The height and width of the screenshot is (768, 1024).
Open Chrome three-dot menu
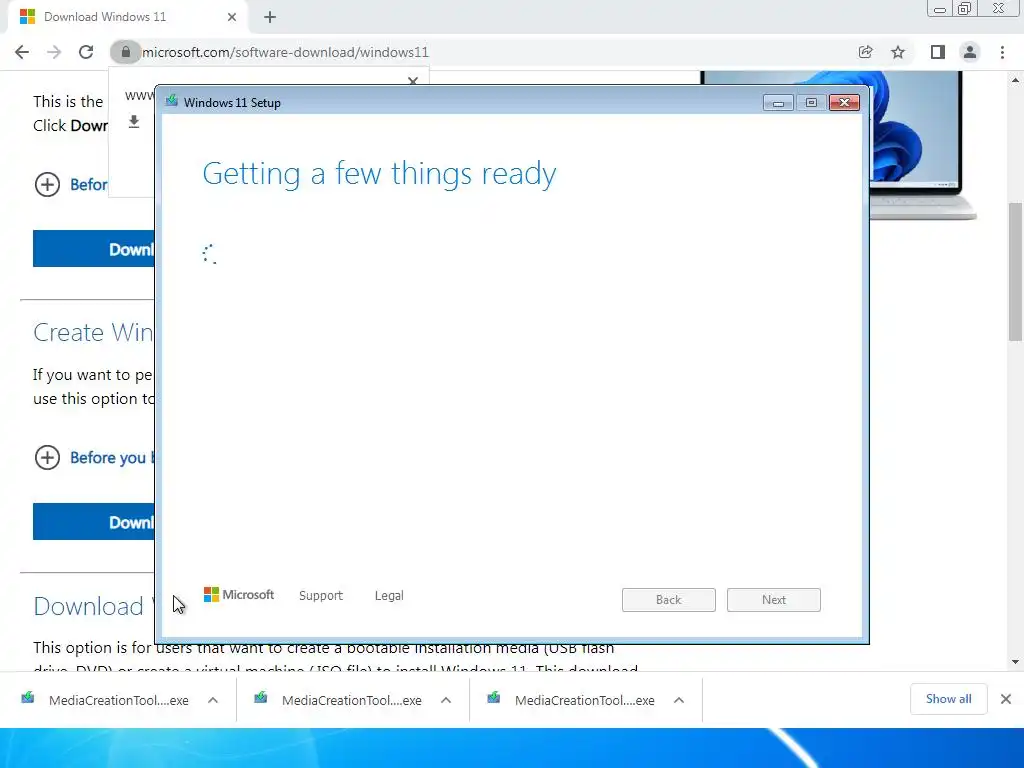coord(1002,52)
